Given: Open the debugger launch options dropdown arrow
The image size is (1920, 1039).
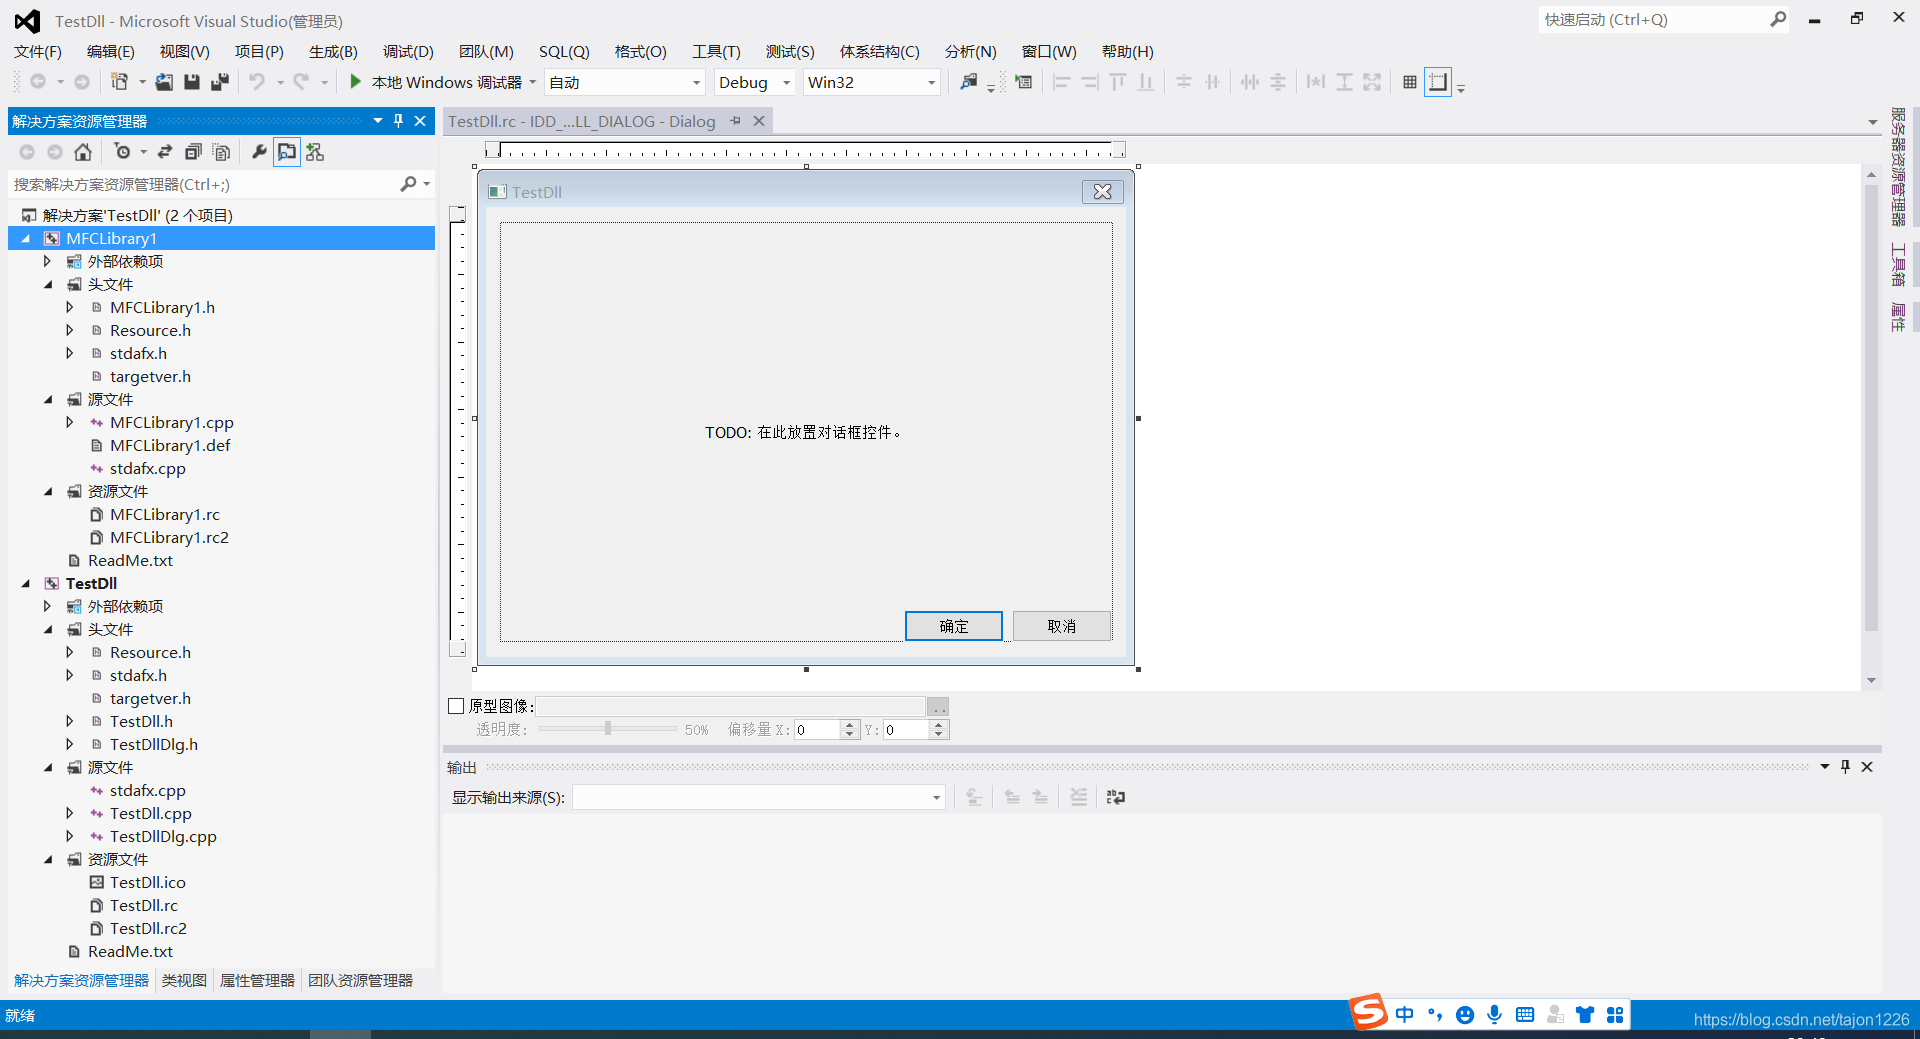Looking at the screenshot, I should pos(532,82).
